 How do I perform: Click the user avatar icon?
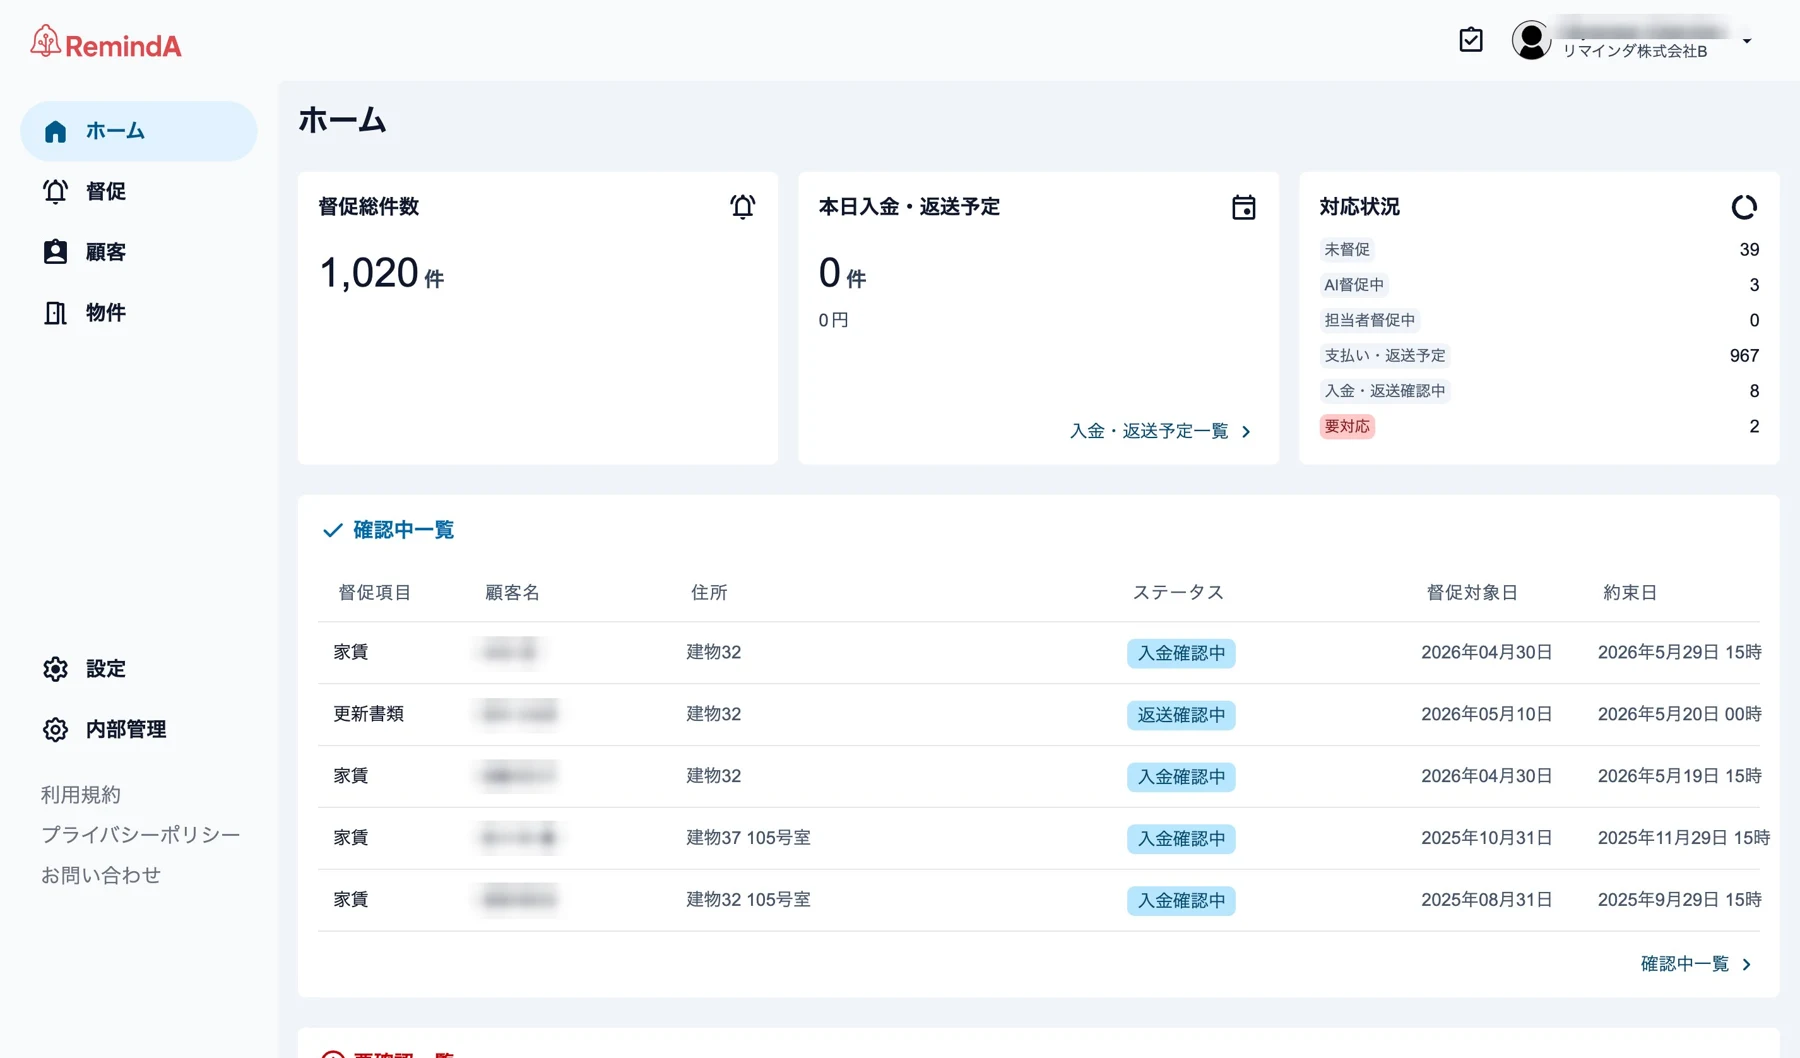[1530, 40]
